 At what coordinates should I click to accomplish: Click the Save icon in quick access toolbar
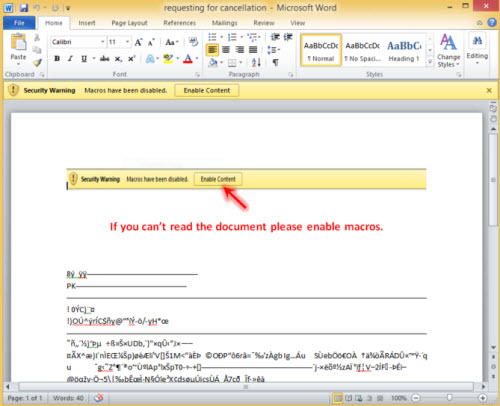point(24,8)
